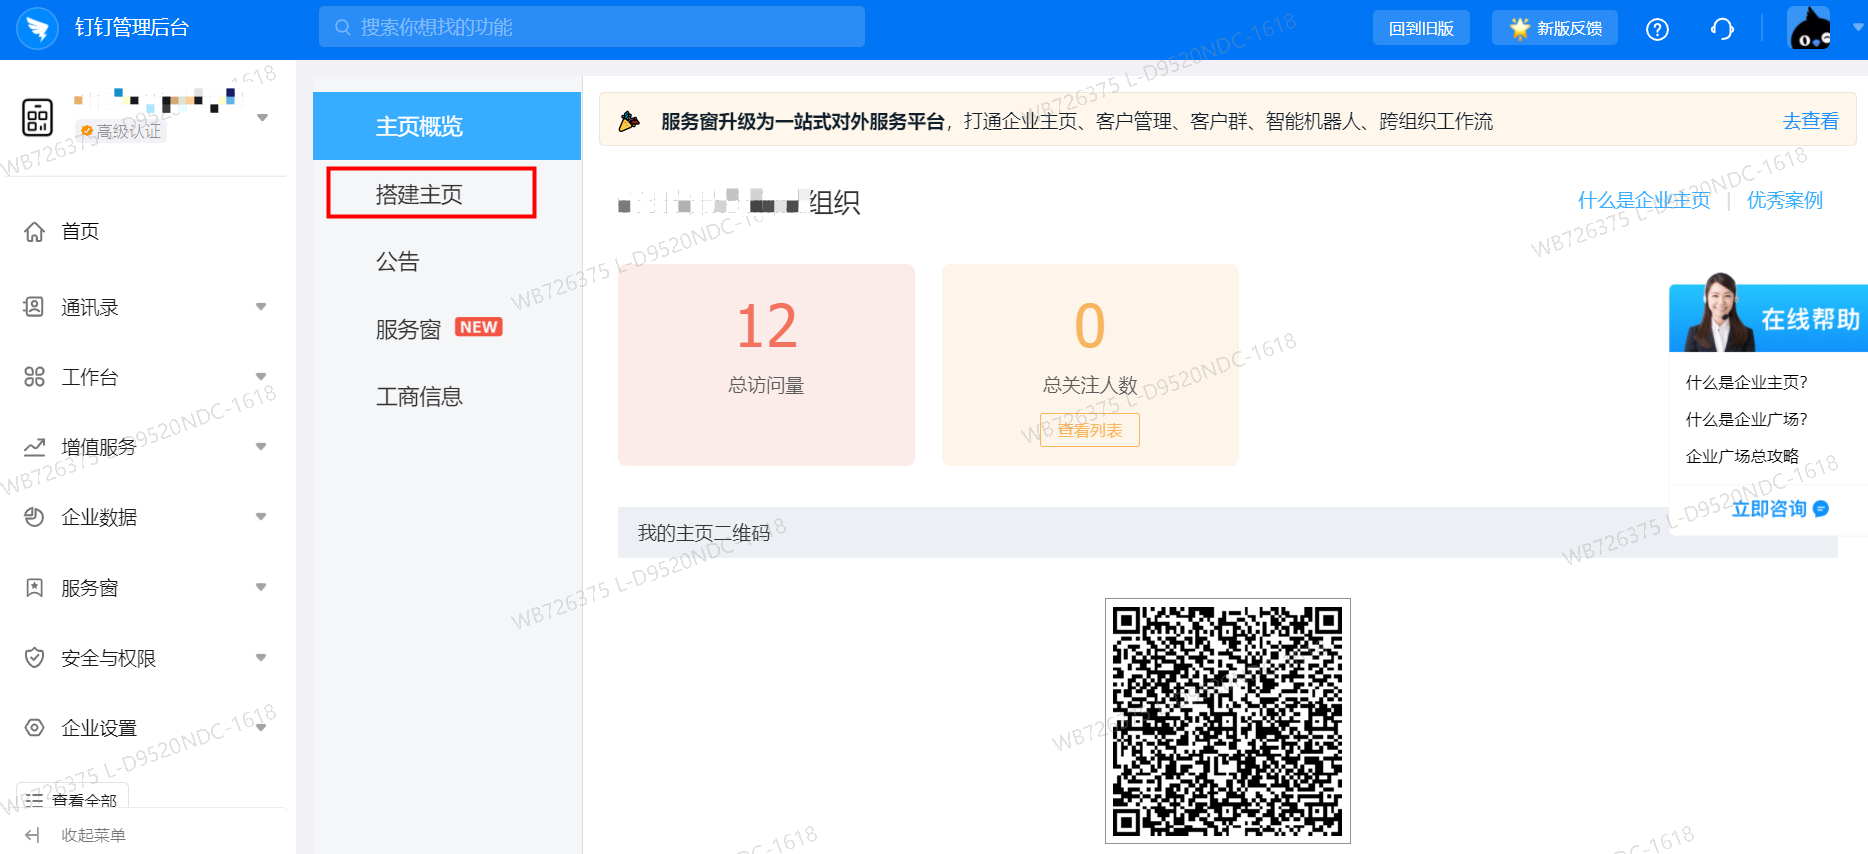This screenshot has height=854, width=1868.
Task: Click the 在线帮助 banner
Action: click(1768, 318)
